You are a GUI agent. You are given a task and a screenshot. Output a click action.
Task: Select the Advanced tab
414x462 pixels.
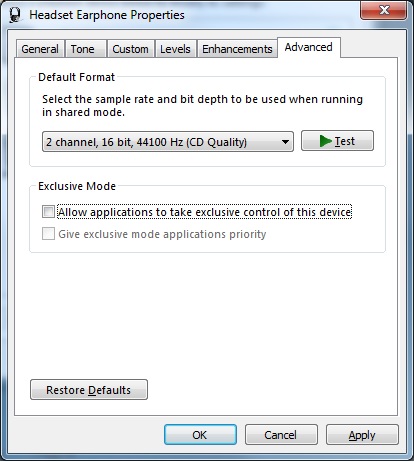(x=309, y=47)
